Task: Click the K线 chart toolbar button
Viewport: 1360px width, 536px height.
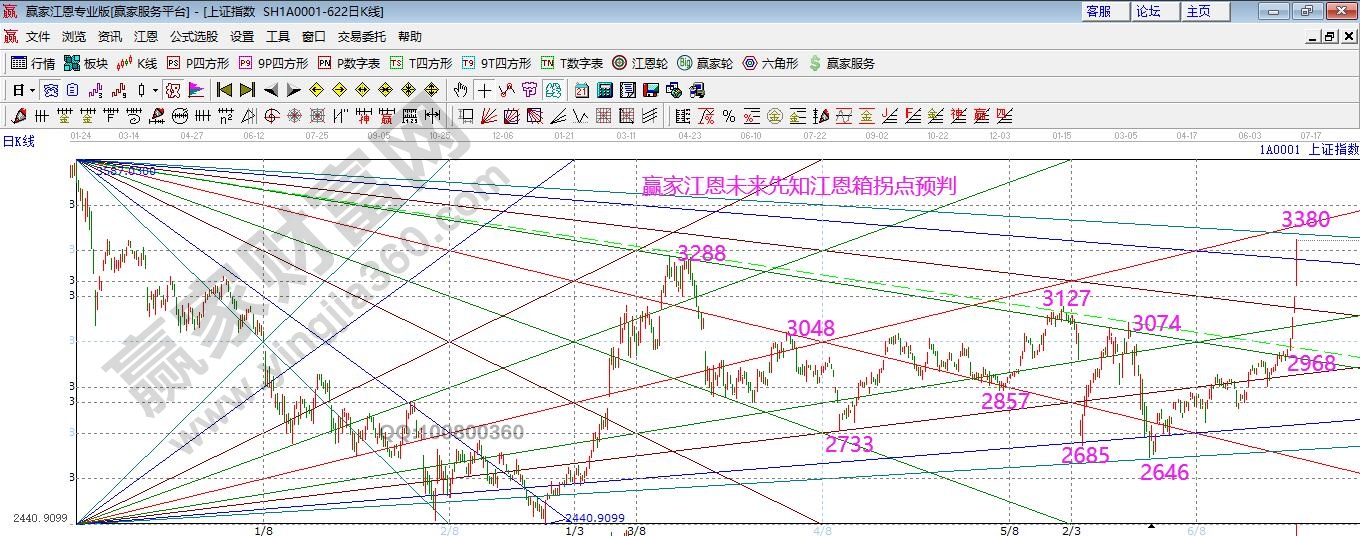Action: tap(138, 63)
